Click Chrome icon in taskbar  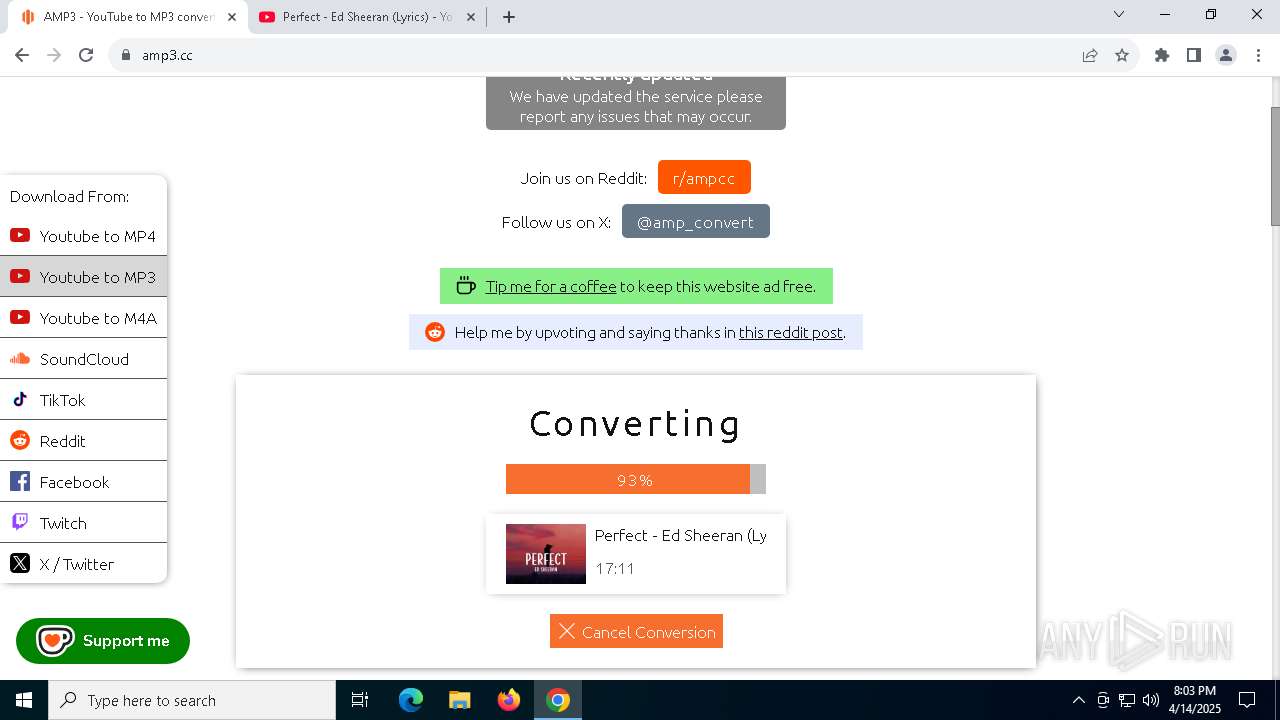click(558, 700)
